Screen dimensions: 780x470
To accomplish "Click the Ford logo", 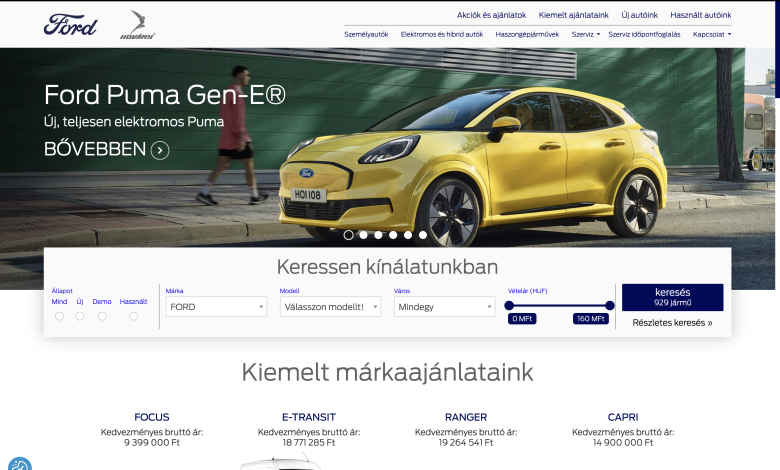I will pos(70,24).
